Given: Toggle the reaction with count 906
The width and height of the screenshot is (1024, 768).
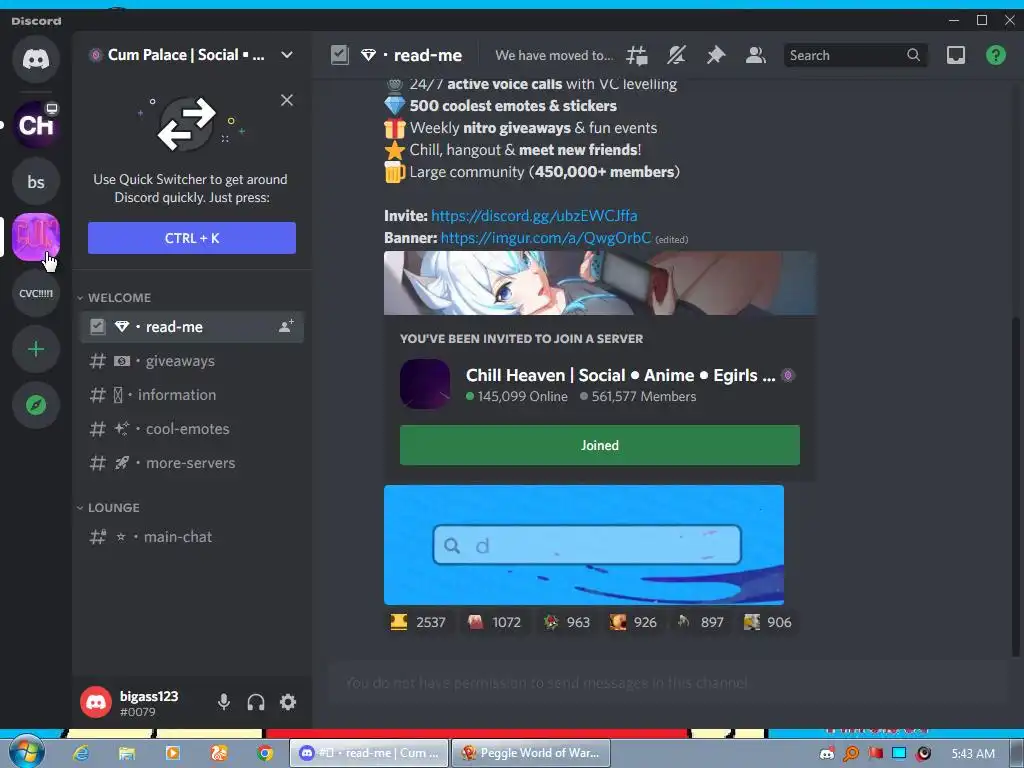Looking at the screenshot, I should pyautogui.click(x=768, y=622).
